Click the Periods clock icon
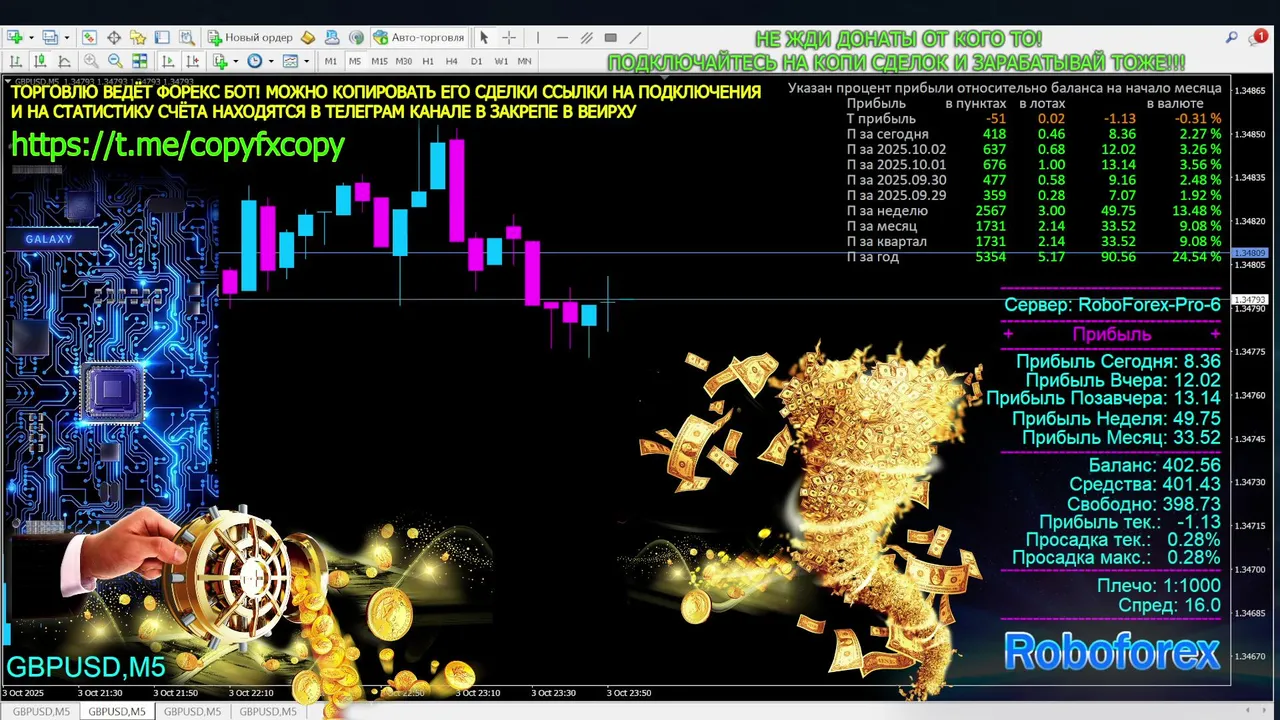The height and width of the screenshot is (720, 1280). pos(255,61)
